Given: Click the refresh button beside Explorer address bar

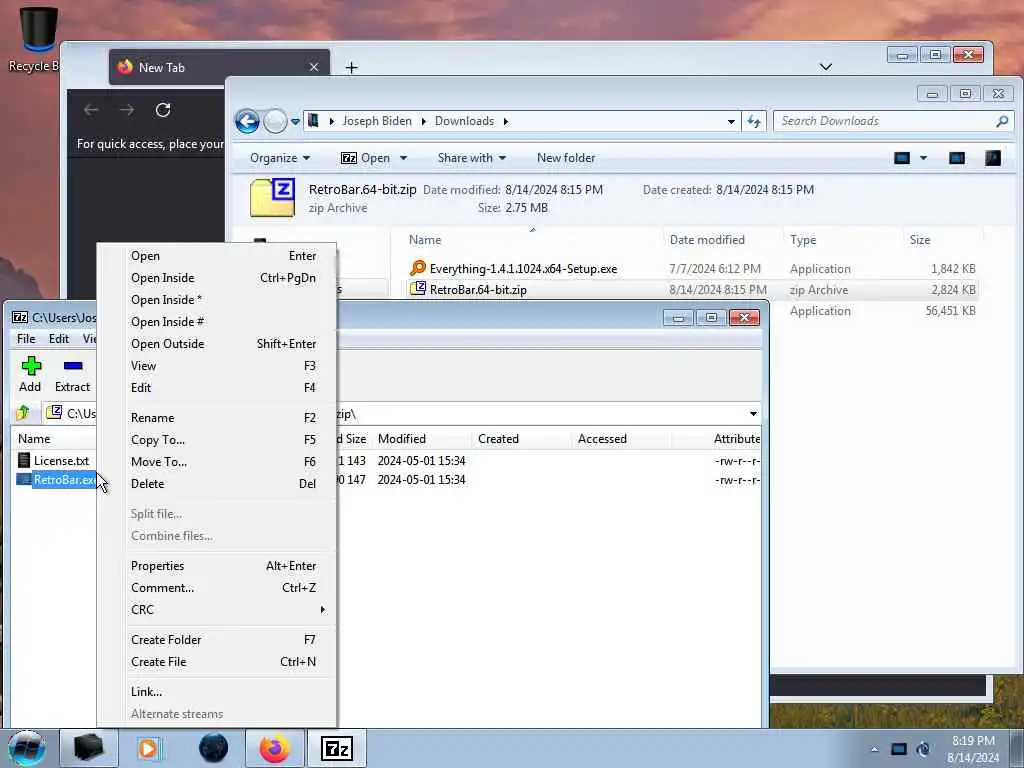Looking at the screenshot, I should coord(754,121).
